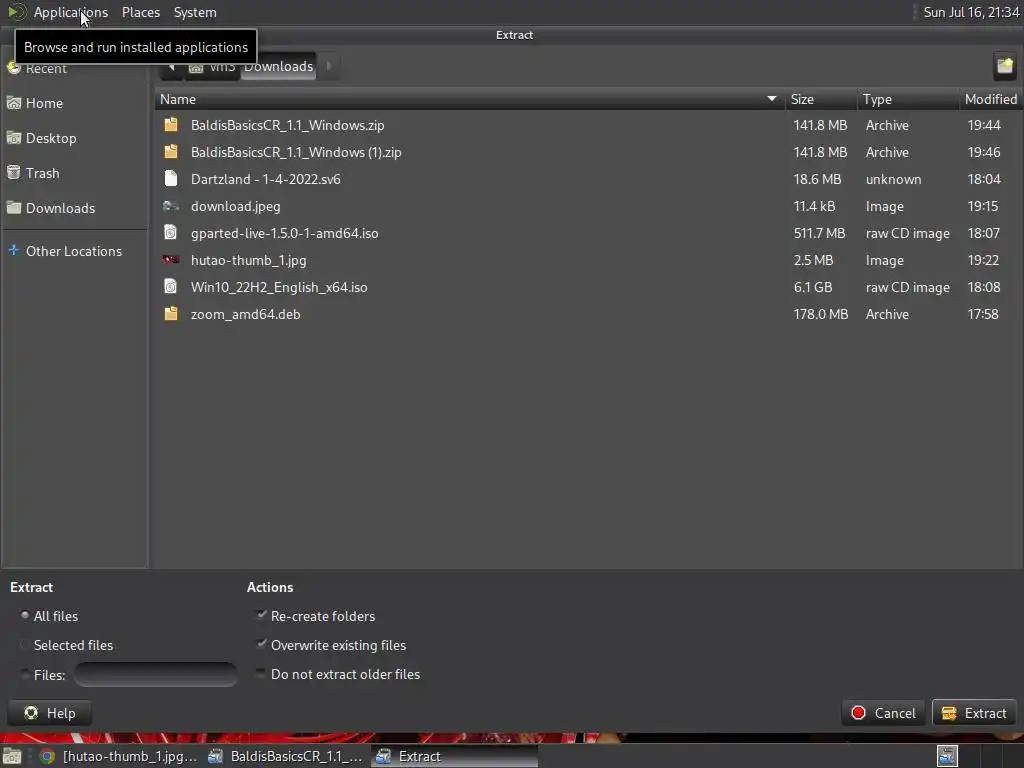Switch to Extract window in taskbar
1024x768 pixels.
(455, 756)
